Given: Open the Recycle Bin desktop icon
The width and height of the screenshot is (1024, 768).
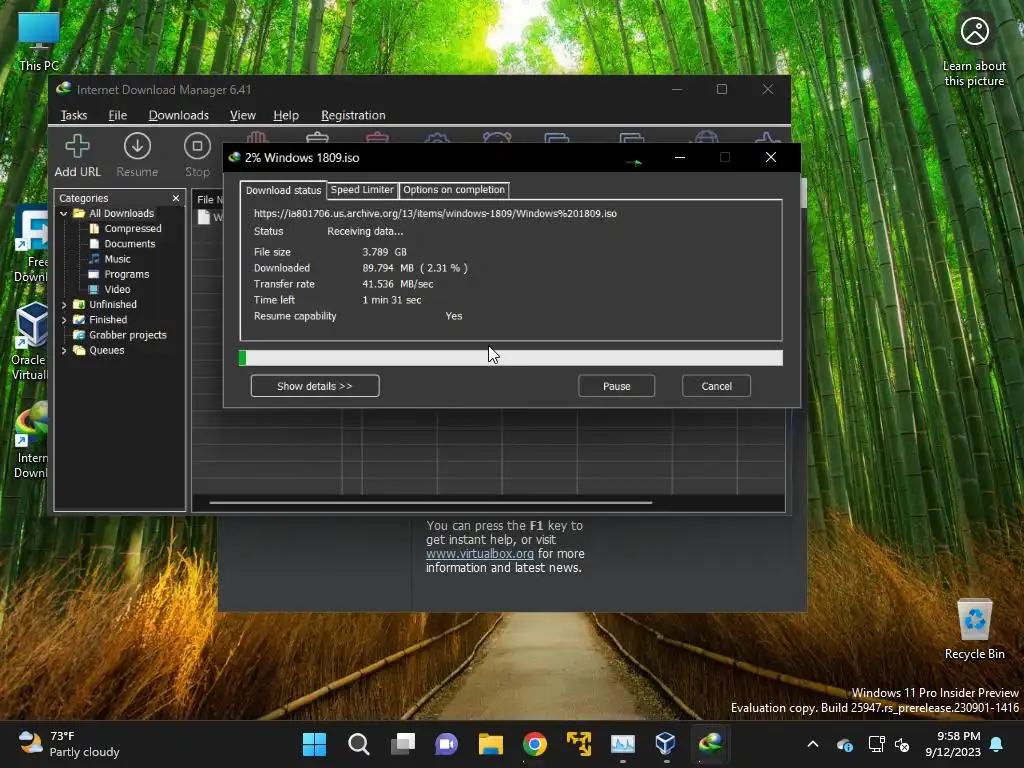Looking at the screenshot, I should click(x=974, y=629).
